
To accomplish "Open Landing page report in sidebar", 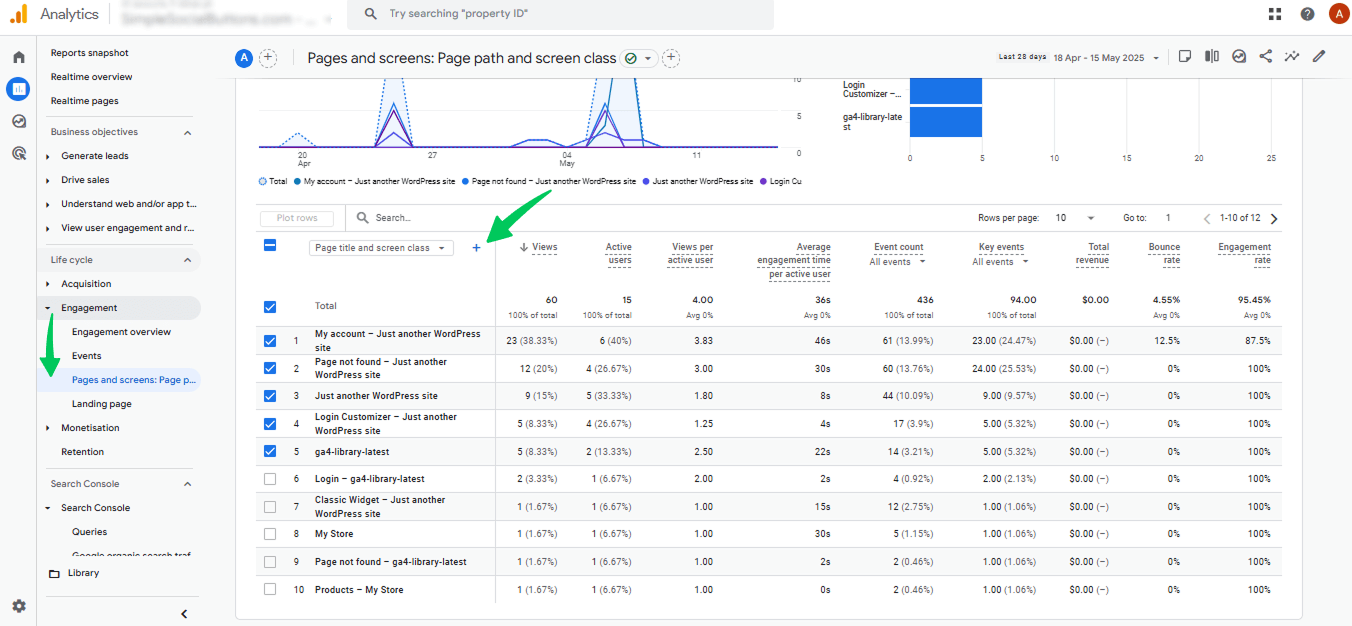I will pyautogui.click(x=102, y=404).
